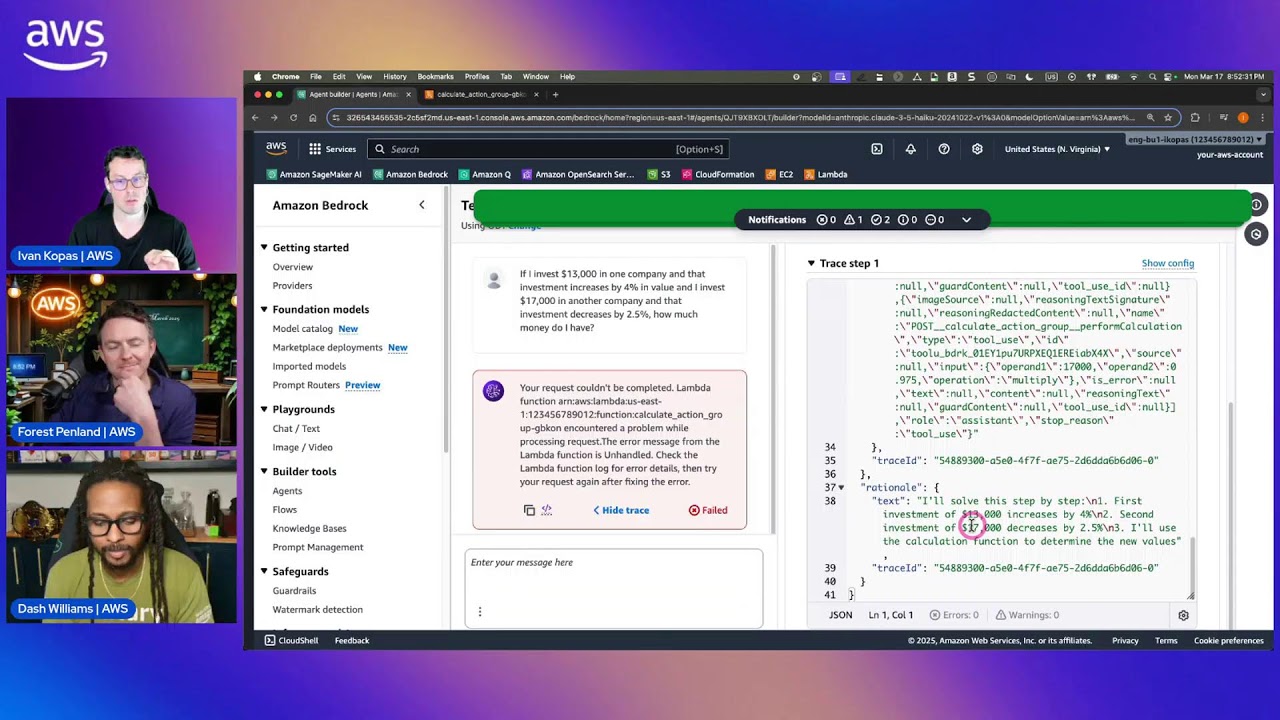Screen dimensions: 1280x720
Task: Open Guardrails under Safeguards
Action: (294, 591)
